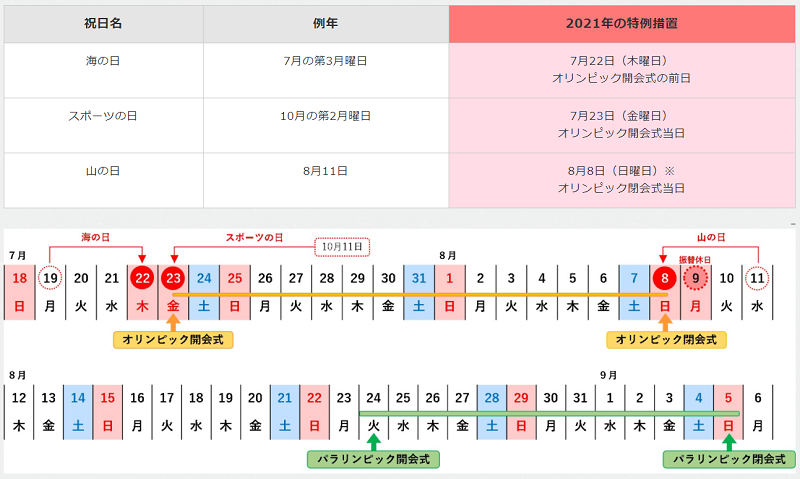The height and width of the screenshot is (479, 800).
Task: Click the red circled 22 date
Action: (143, 278)
